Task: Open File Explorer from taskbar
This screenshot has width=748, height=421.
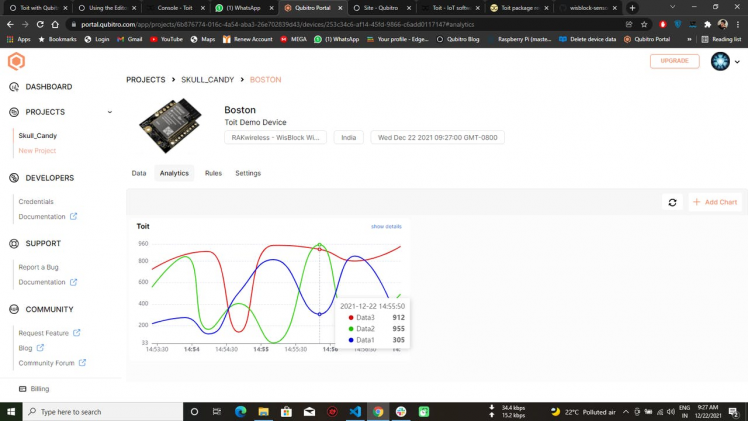Action: (x=263, y=411)
